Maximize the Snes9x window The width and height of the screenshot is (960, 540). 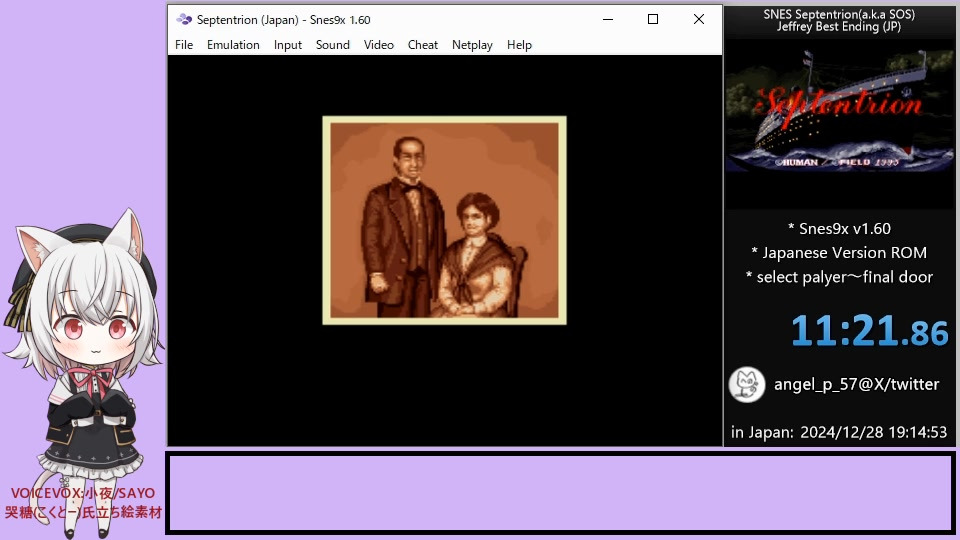pyautogui.click(x=653, y=20)
